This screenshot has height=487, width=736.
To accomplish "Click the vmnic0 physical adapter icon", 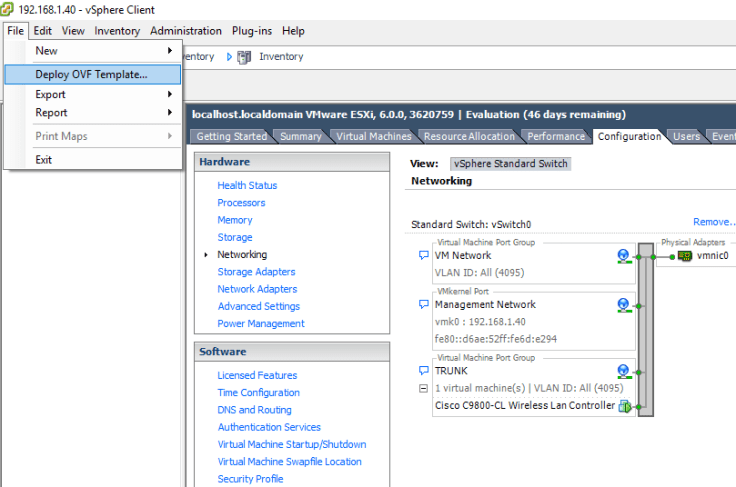I will pos(685,256).
